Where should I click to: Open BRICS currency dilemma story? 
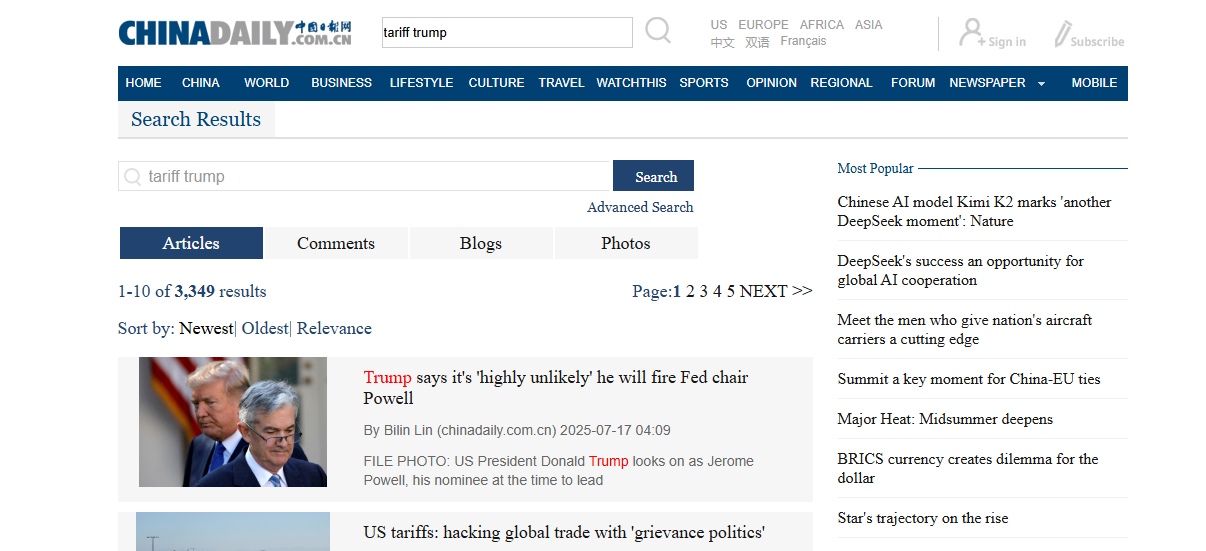coord(968,468)
